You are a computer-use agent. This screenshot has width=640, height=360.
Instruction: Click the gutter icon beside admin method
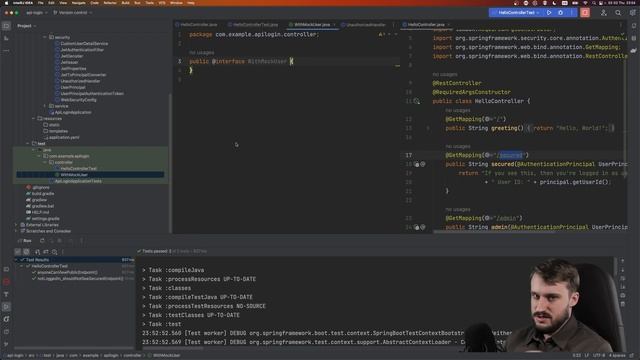click(x=417, y=227)
